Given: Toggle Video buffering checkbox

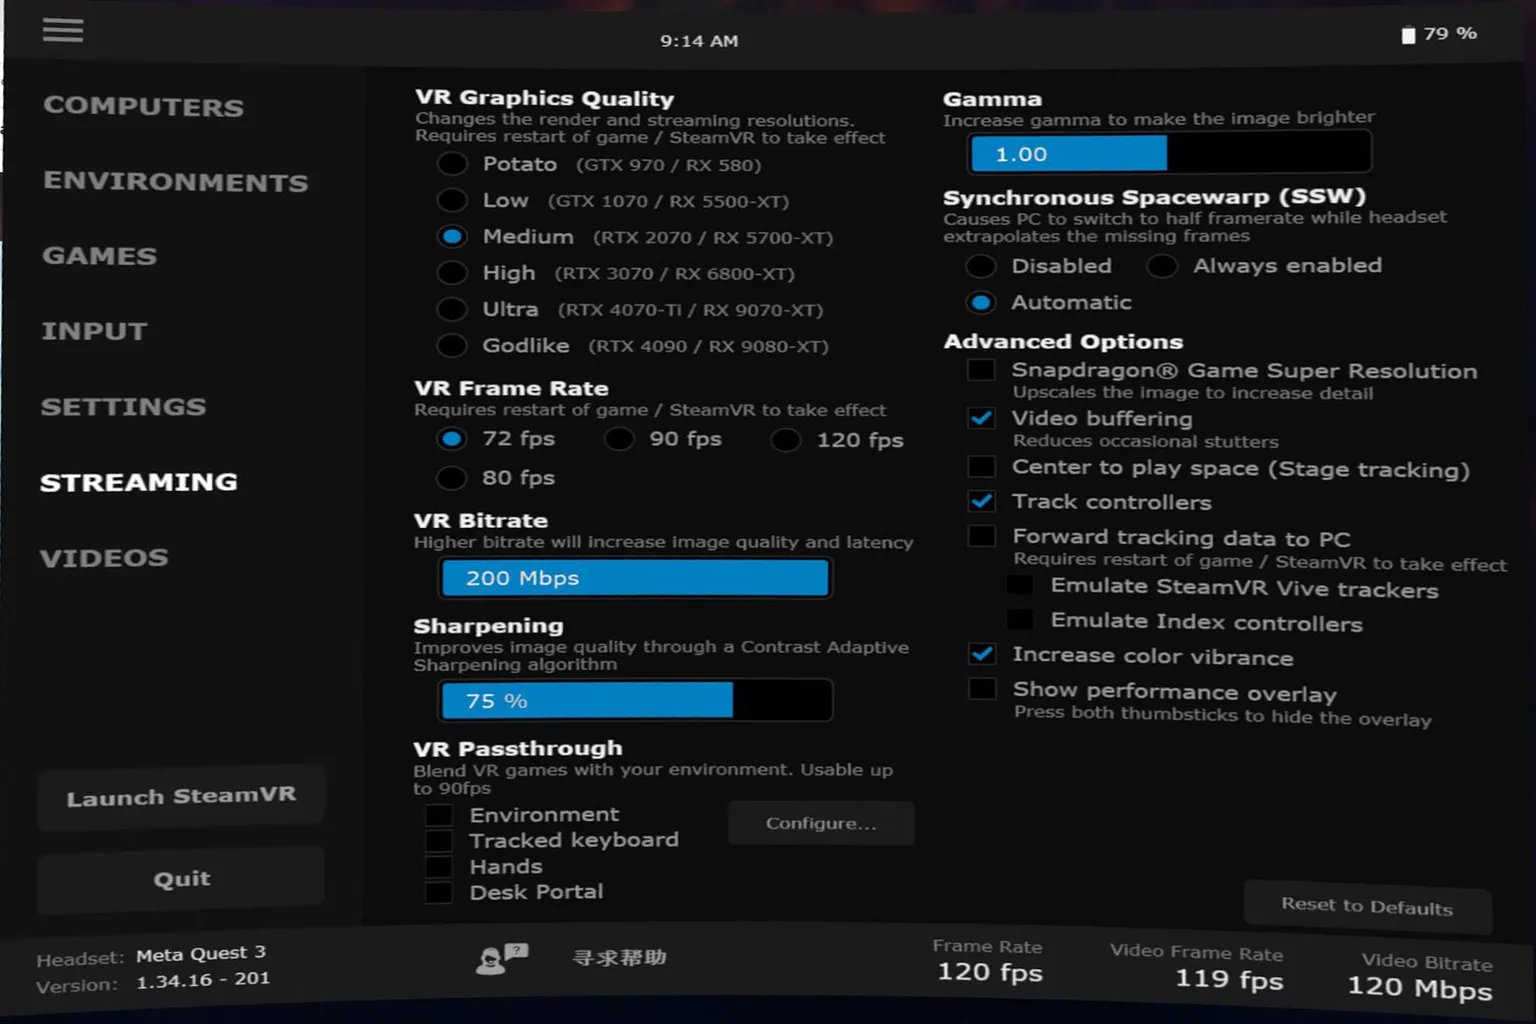Looking at the screenshot, I should coord(982,418).
